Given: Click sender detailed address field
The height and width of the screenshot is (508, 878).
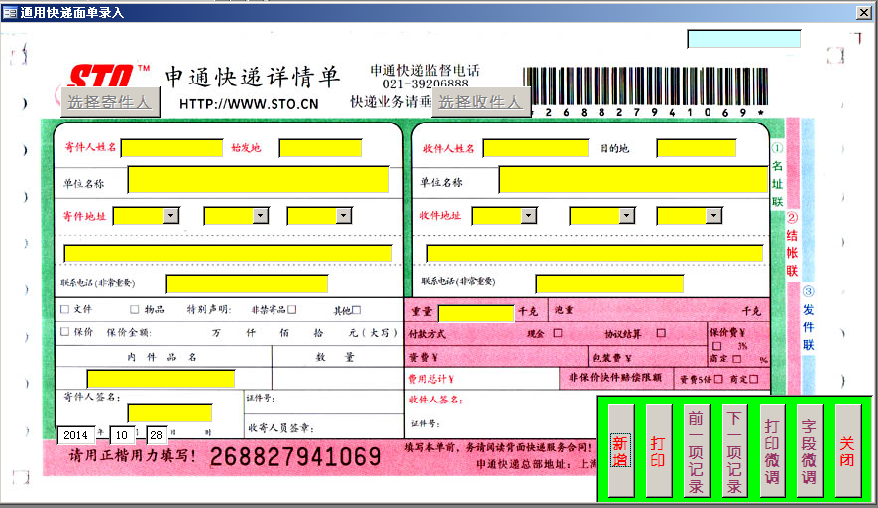Looking at the screenshot, I should point(227,254).
